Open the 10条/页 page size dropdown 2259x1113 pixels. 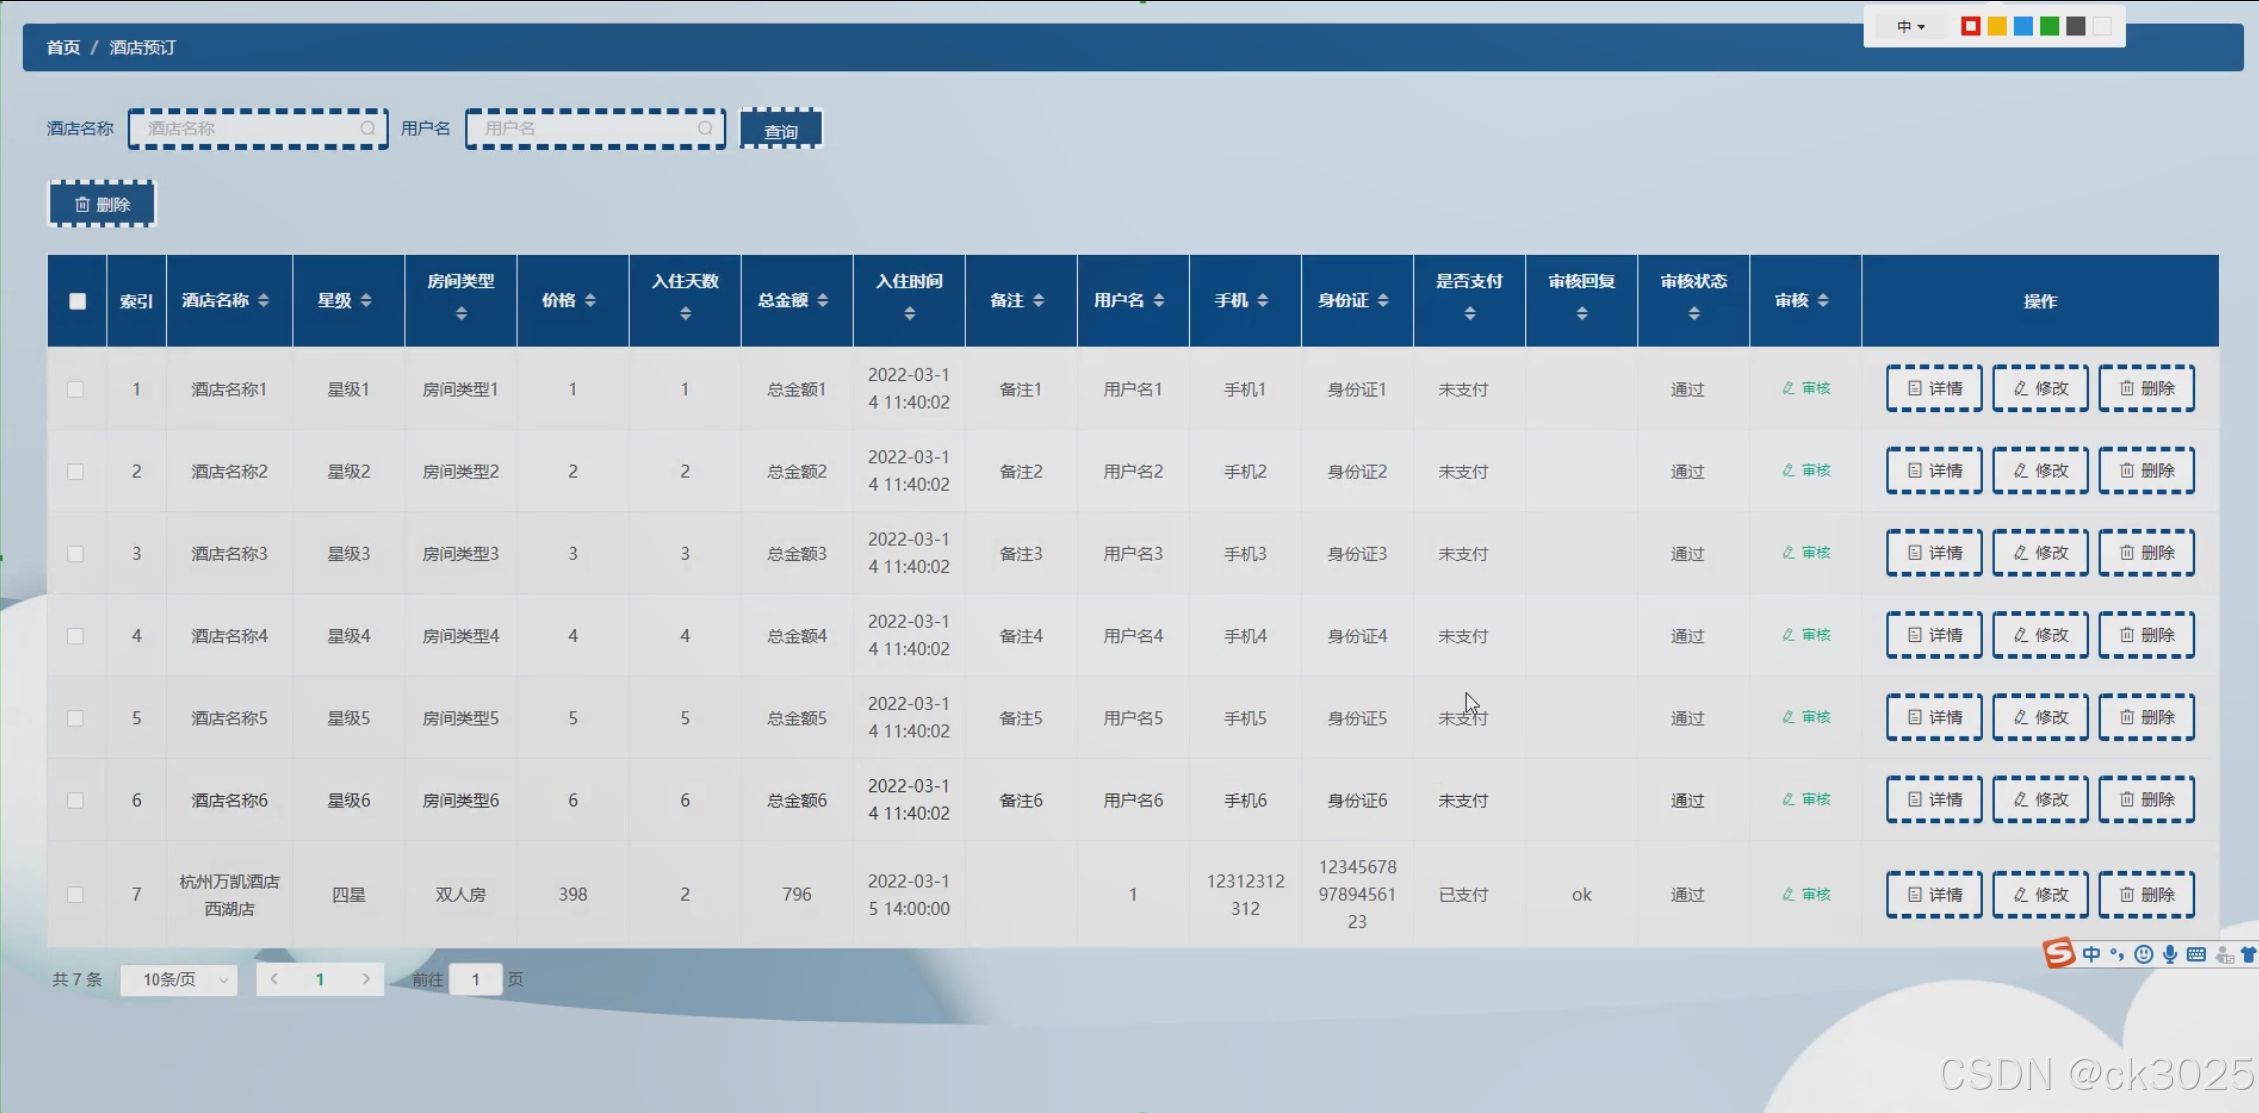pyautogui.click(x=180, y=979)
